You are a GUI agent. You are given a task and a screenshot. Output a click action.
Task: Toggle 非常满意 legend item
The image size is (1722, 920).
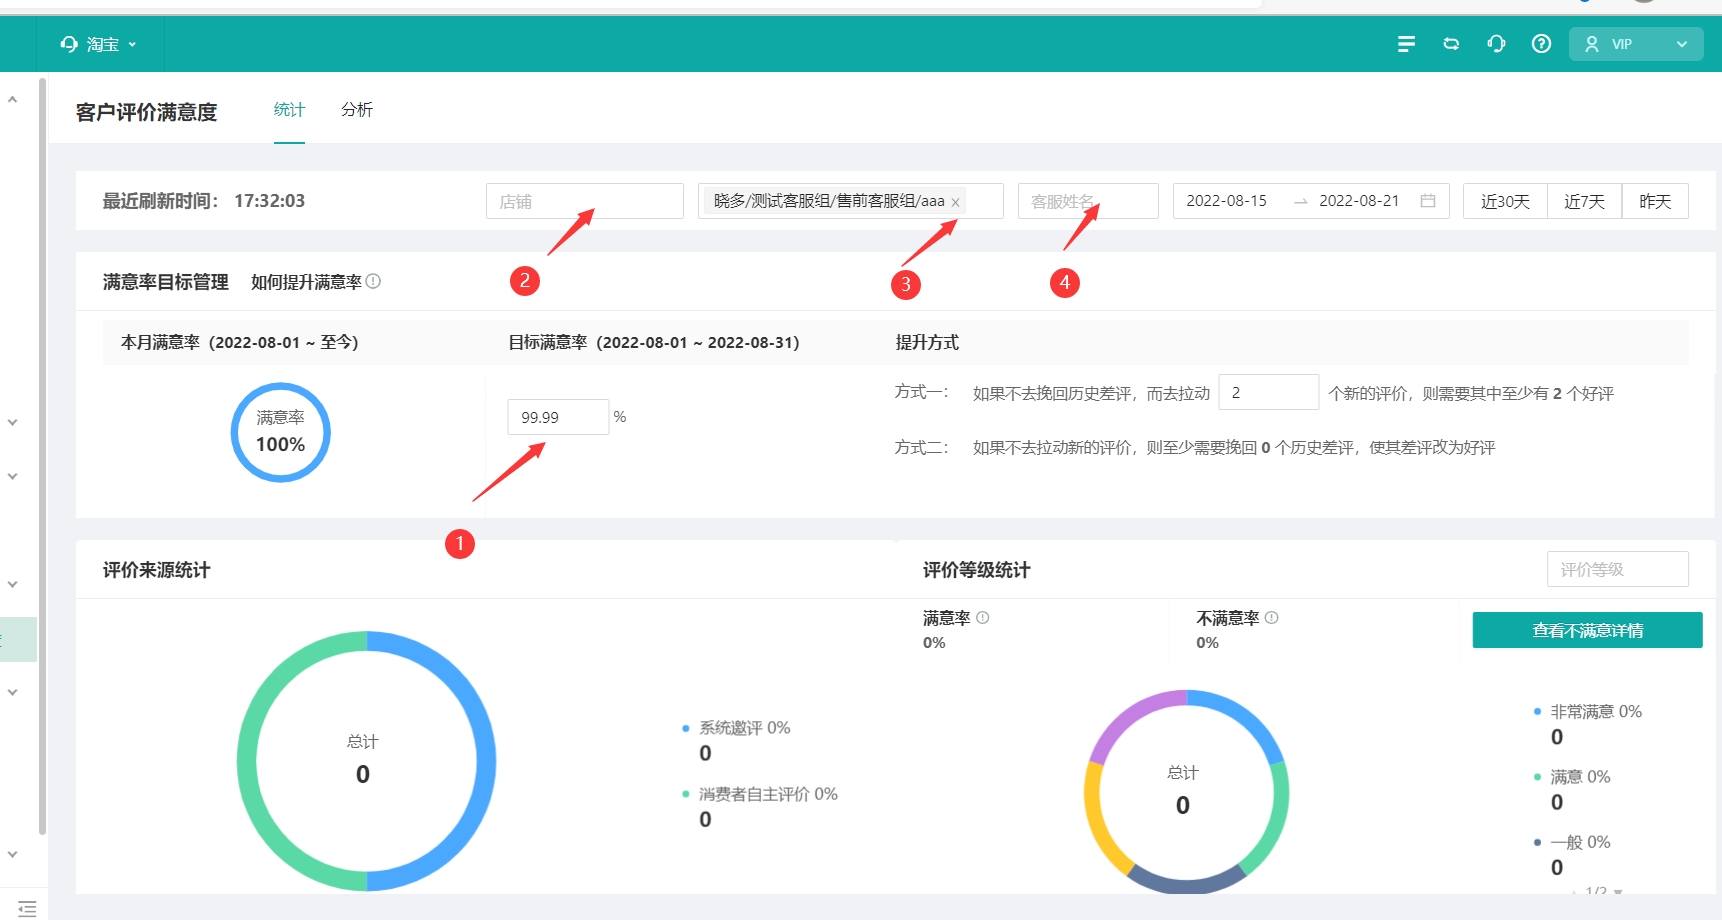1588,712
